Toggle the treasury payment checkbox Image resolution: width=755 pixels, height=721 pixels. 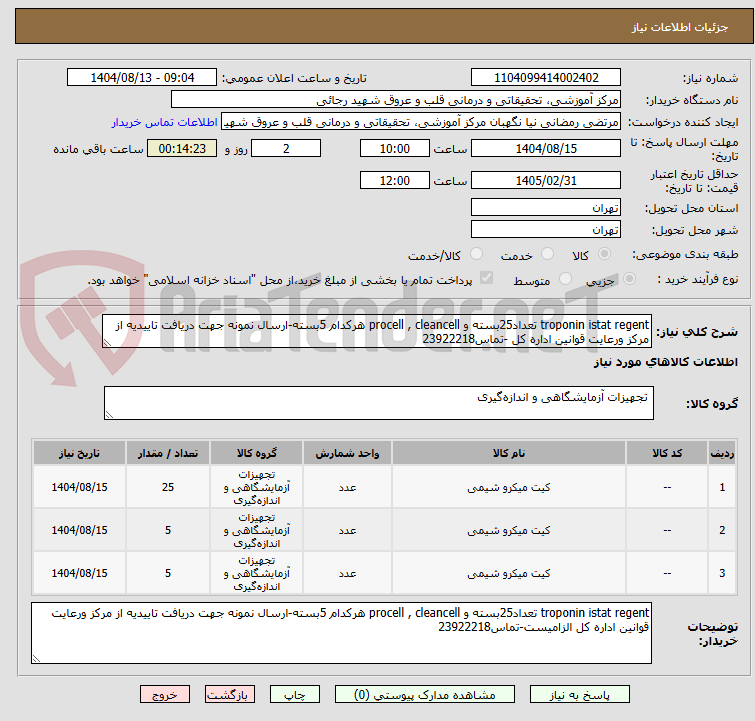point(486,278)
